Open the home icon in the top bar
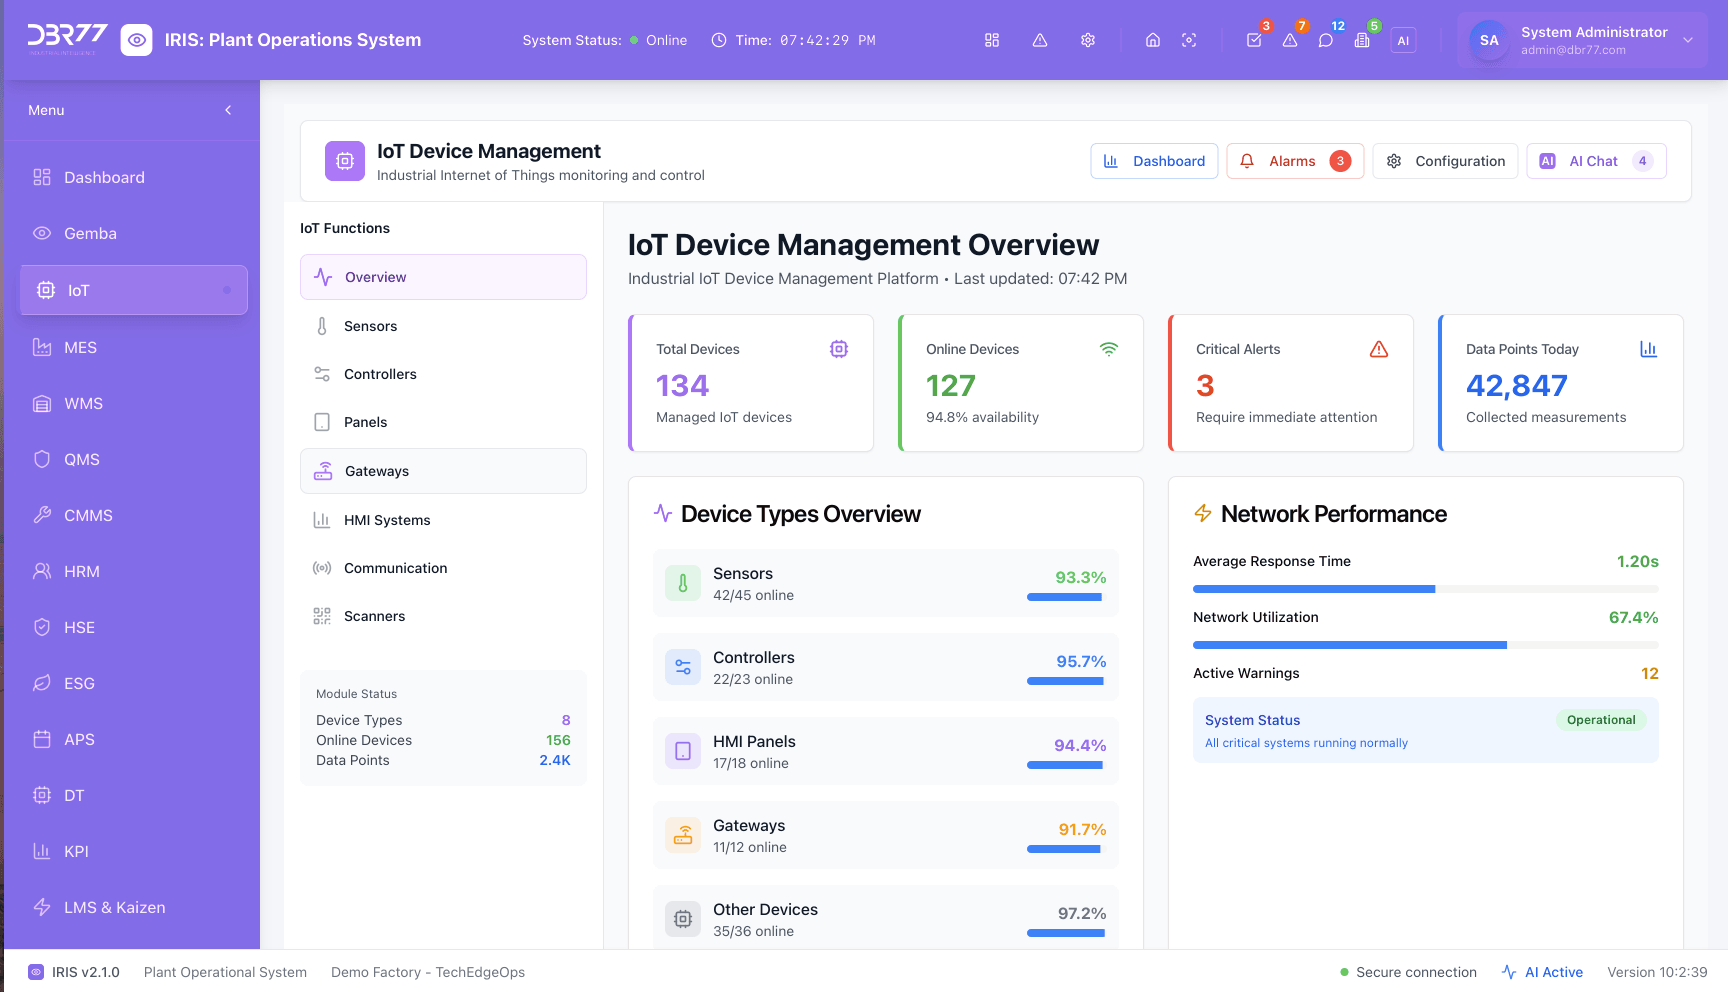Image resolution: width=1728 pixels, height=992 pixels. tap(1152, 40)
